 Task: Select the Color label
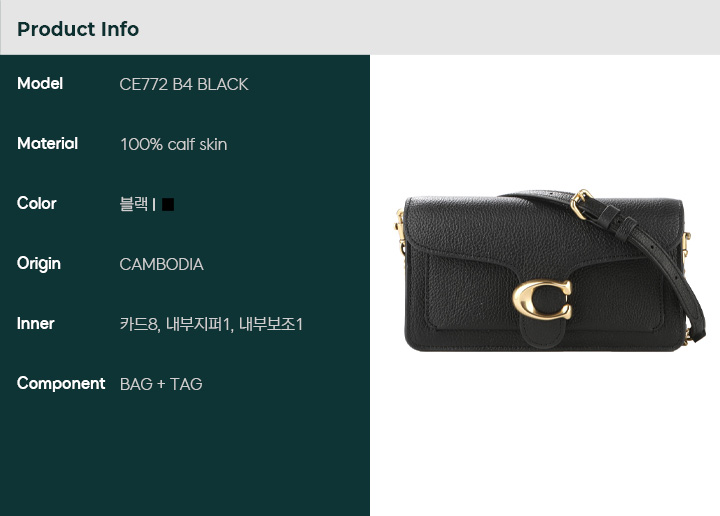tap(37, 203)
